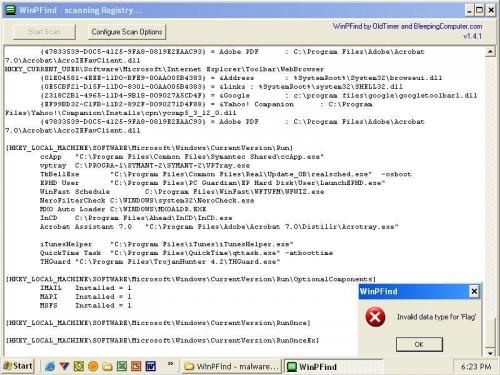Click the WinFast Schedule entry line

click(182, 192)
